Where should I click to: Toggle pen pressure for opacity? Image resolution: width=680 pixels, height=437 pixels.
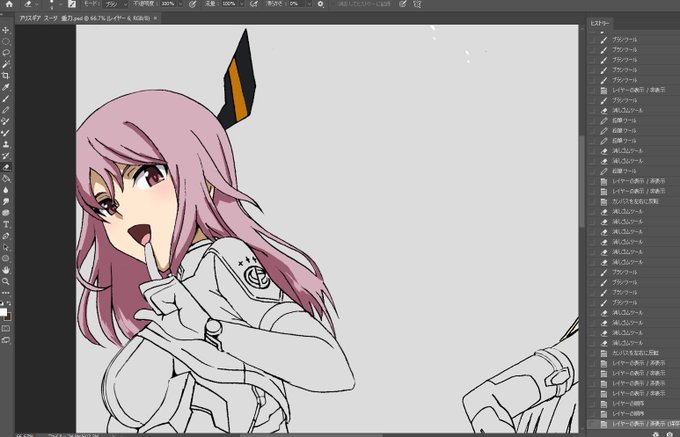(193, 4)
